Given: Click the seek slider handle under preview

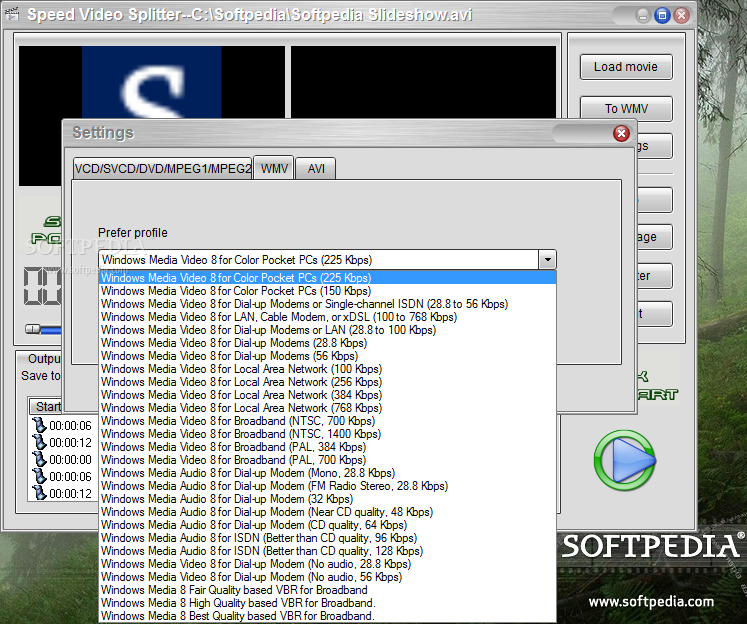Looking at the screenshot, I should (x=33, y=329).
